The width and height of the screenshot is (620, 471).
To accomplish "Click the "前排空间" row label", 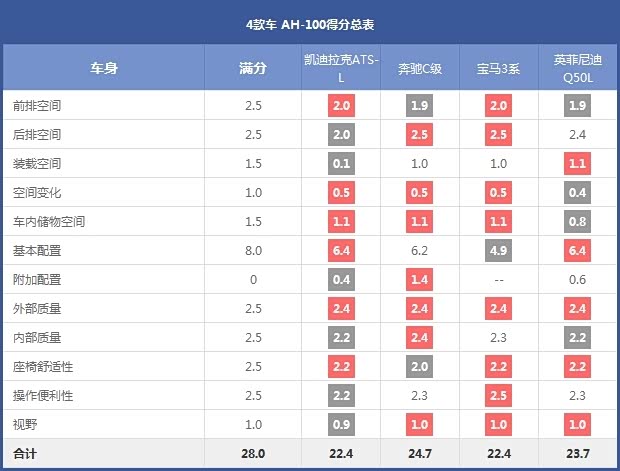I will (36, 105).
